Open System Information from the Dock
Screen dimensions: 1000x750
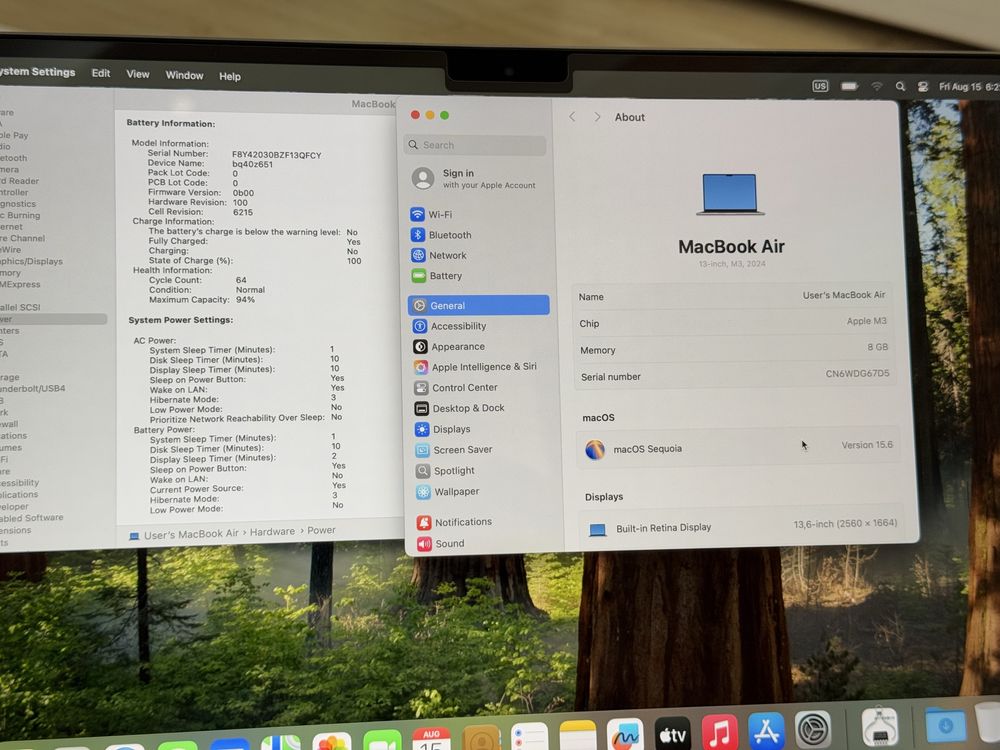point(879,726)
